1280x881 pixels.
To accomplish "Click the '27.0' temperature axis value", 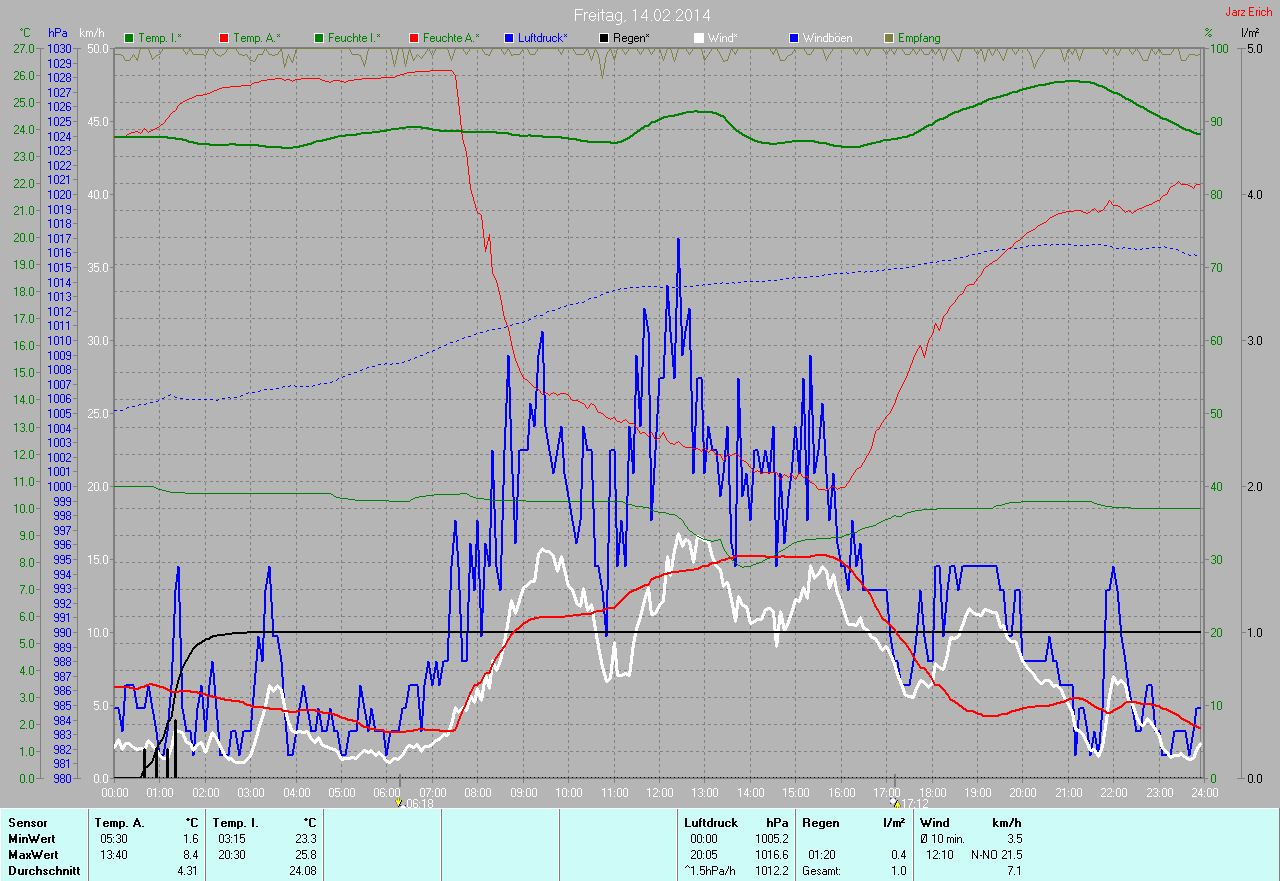I will [x=24, y=48].
